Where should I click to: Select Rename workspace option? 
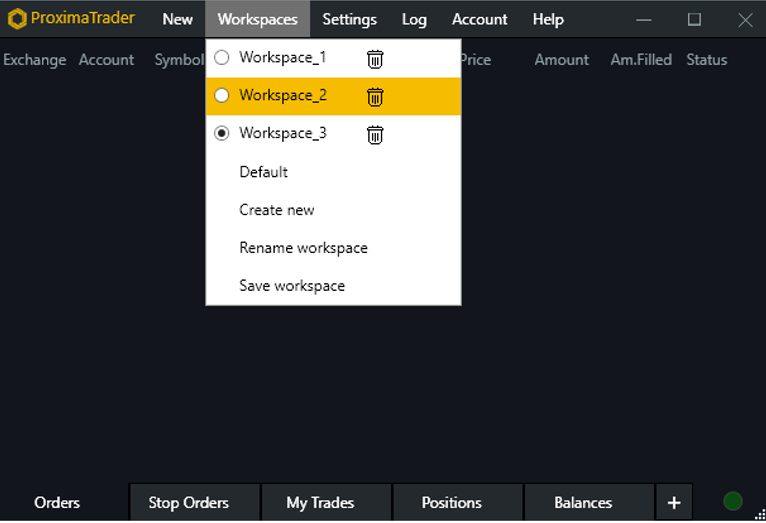point(333,248)
